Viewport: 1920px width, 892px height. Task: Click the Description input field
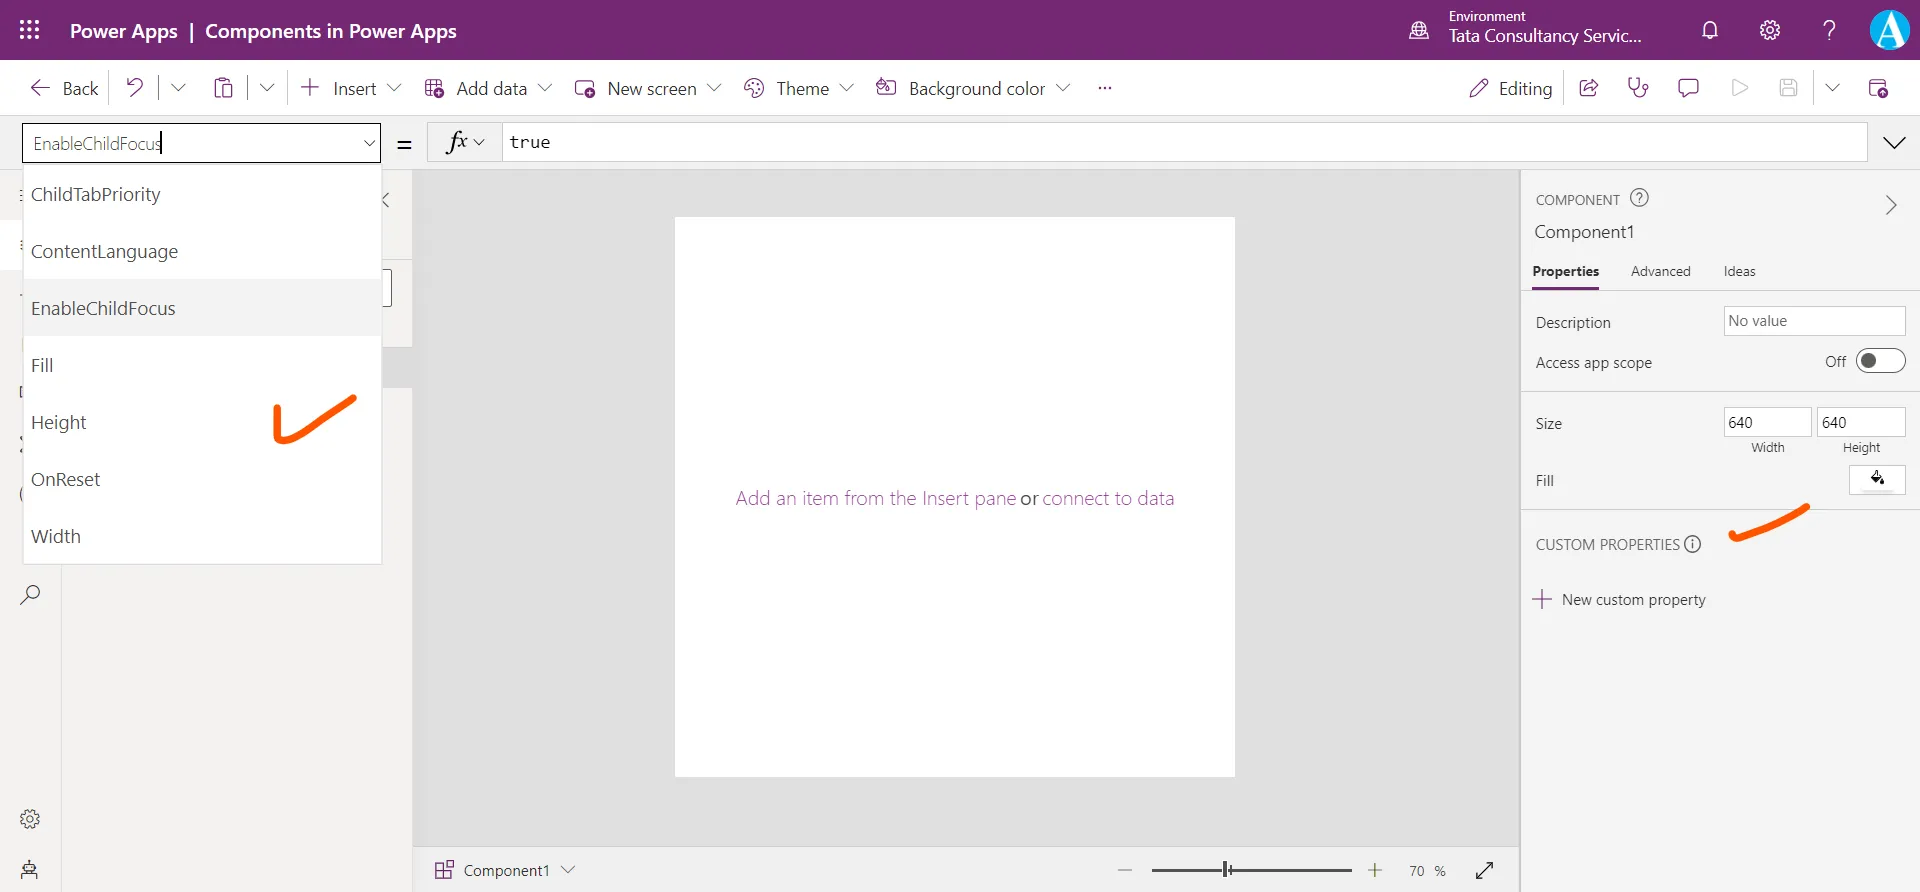coord(1814,321)
